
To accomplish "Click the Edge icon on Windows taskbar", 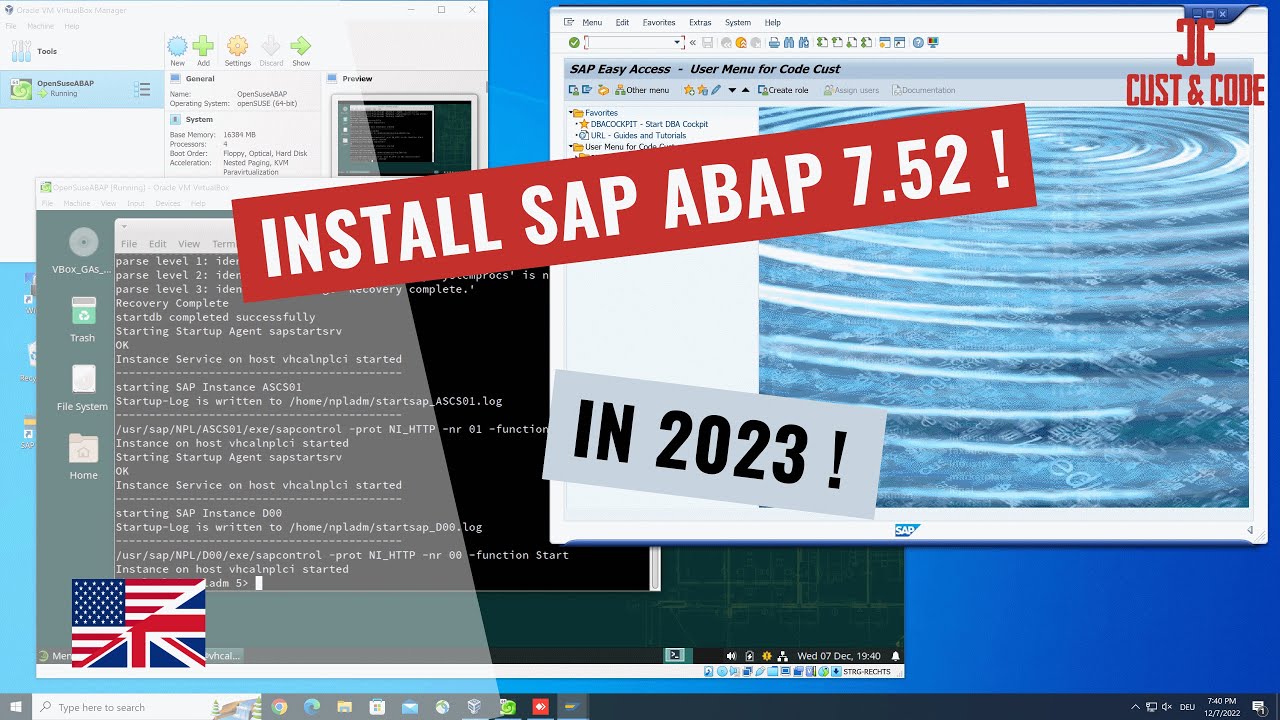I will (312, 707).
